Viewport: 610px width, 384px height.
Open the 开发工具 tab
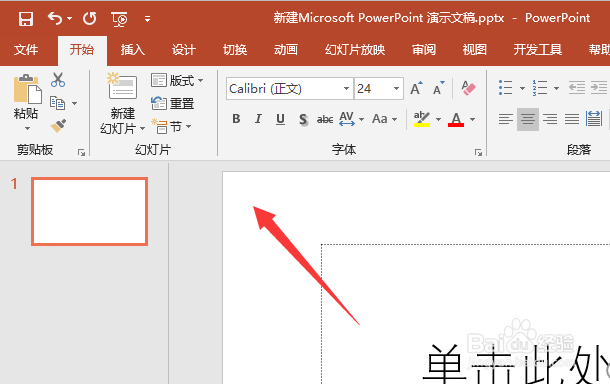pyautogui.click(x=538, y=50)
